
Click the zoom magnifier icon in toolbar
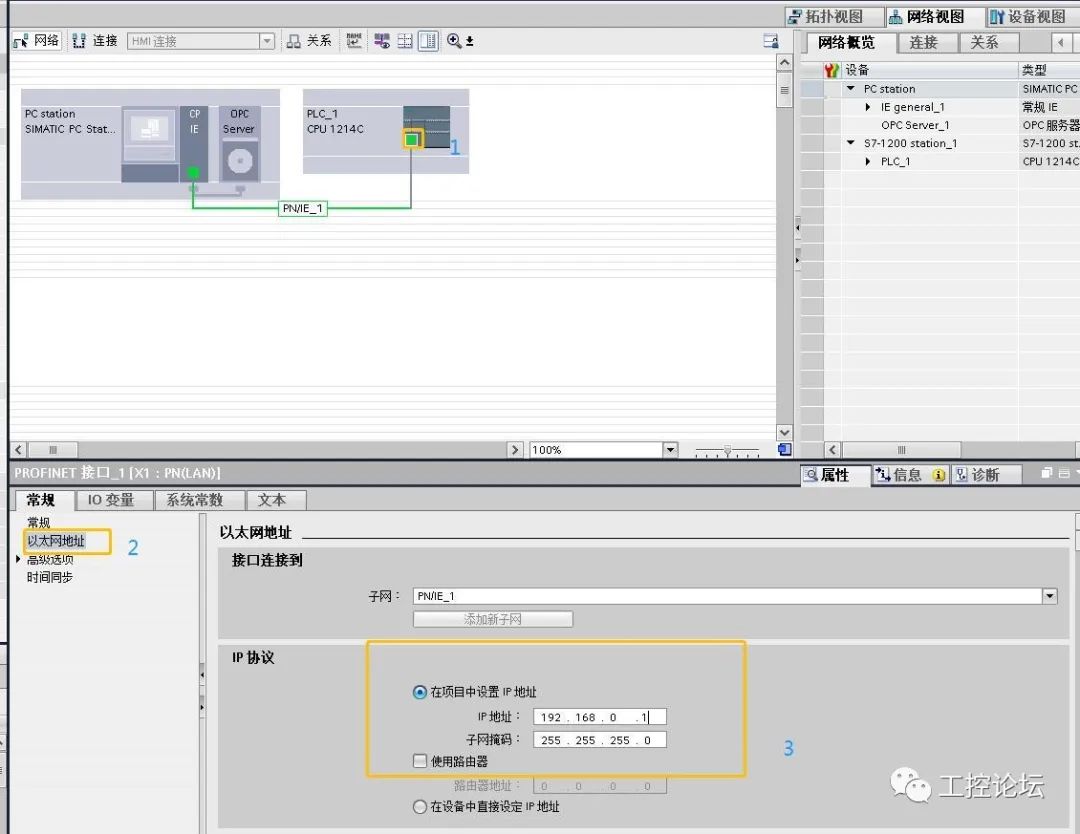(454, 41)
